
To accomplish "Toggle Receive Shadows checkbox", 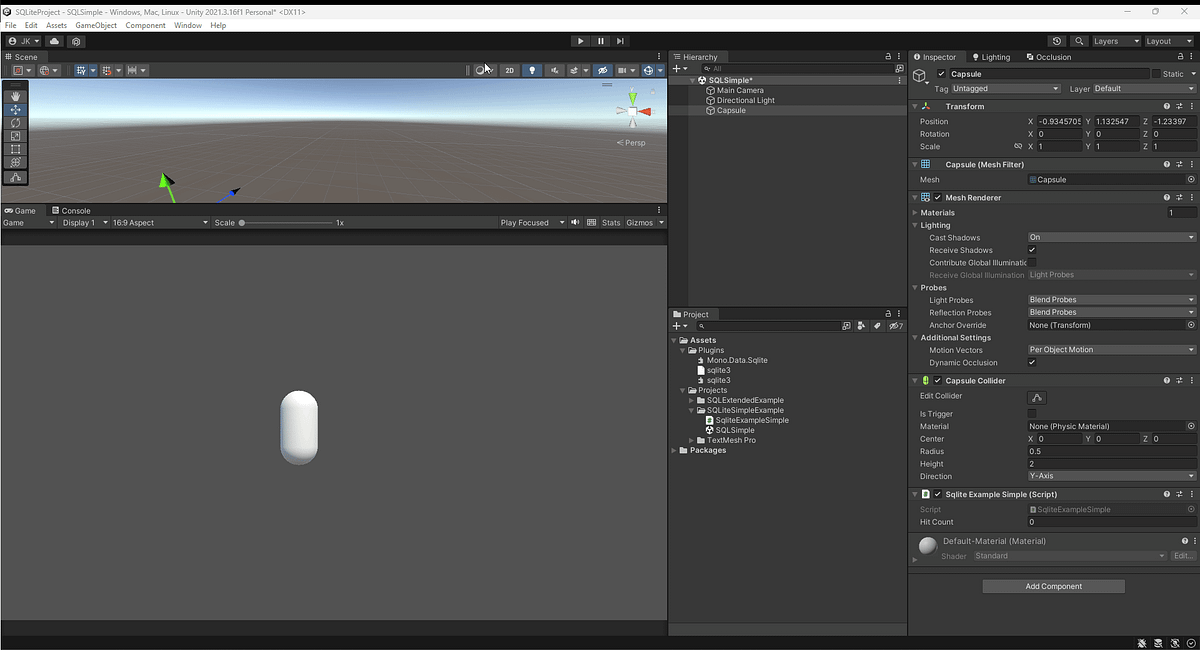I will 1032,250.
